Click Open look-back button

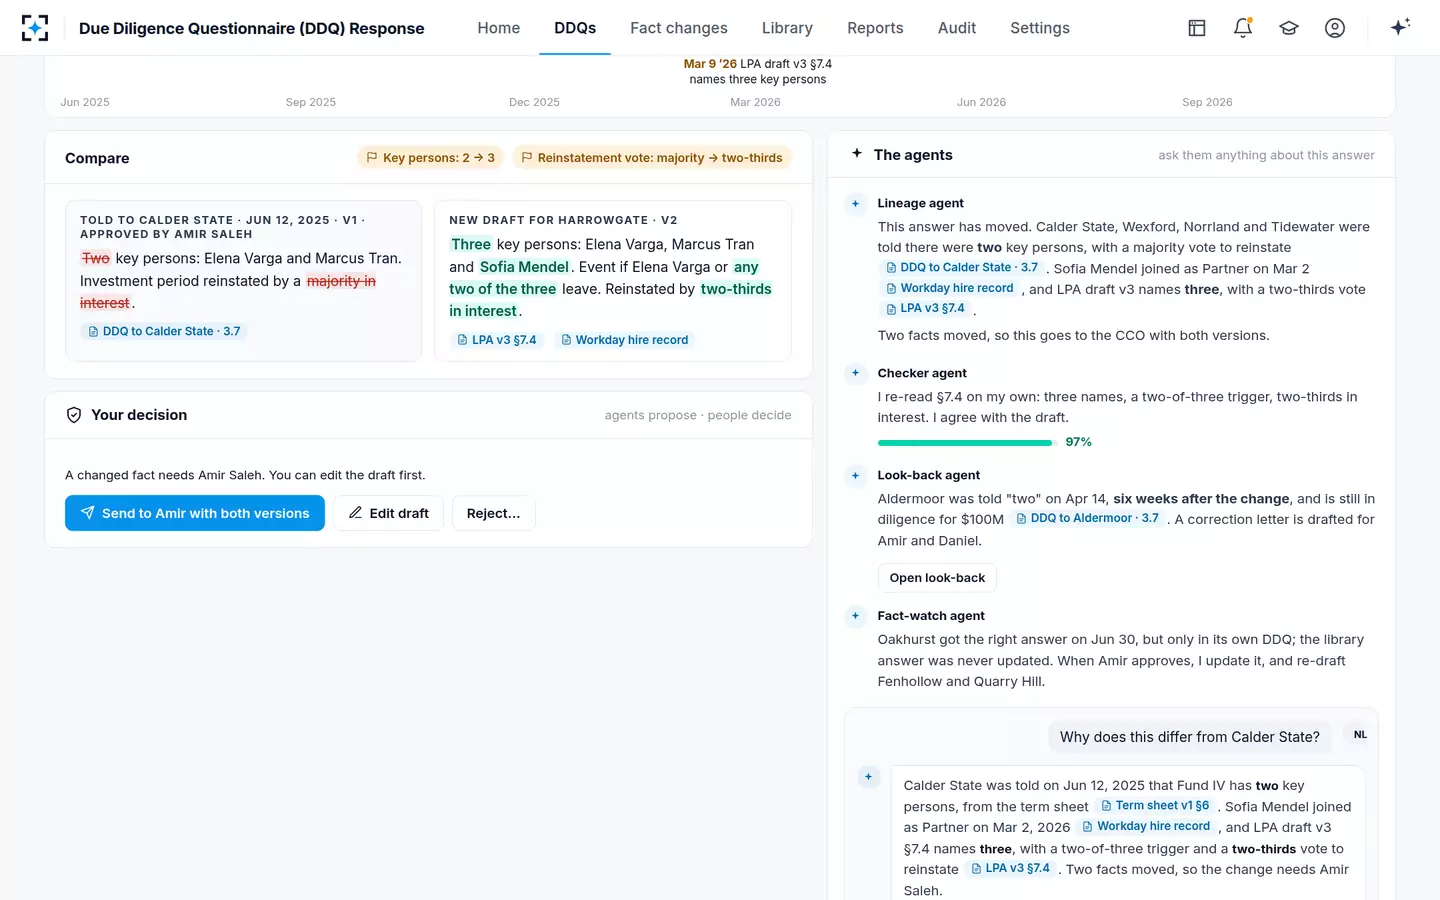click(x=937, y=578)
